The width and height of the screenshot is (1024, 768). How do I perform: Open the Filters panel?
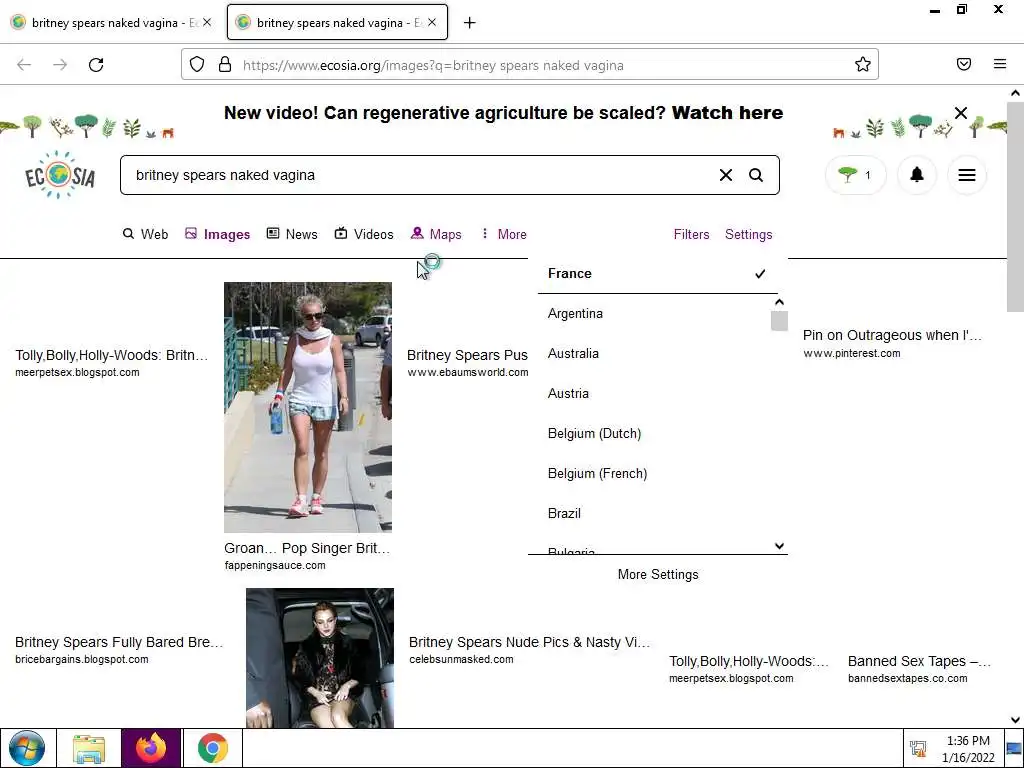pos(691,234)
